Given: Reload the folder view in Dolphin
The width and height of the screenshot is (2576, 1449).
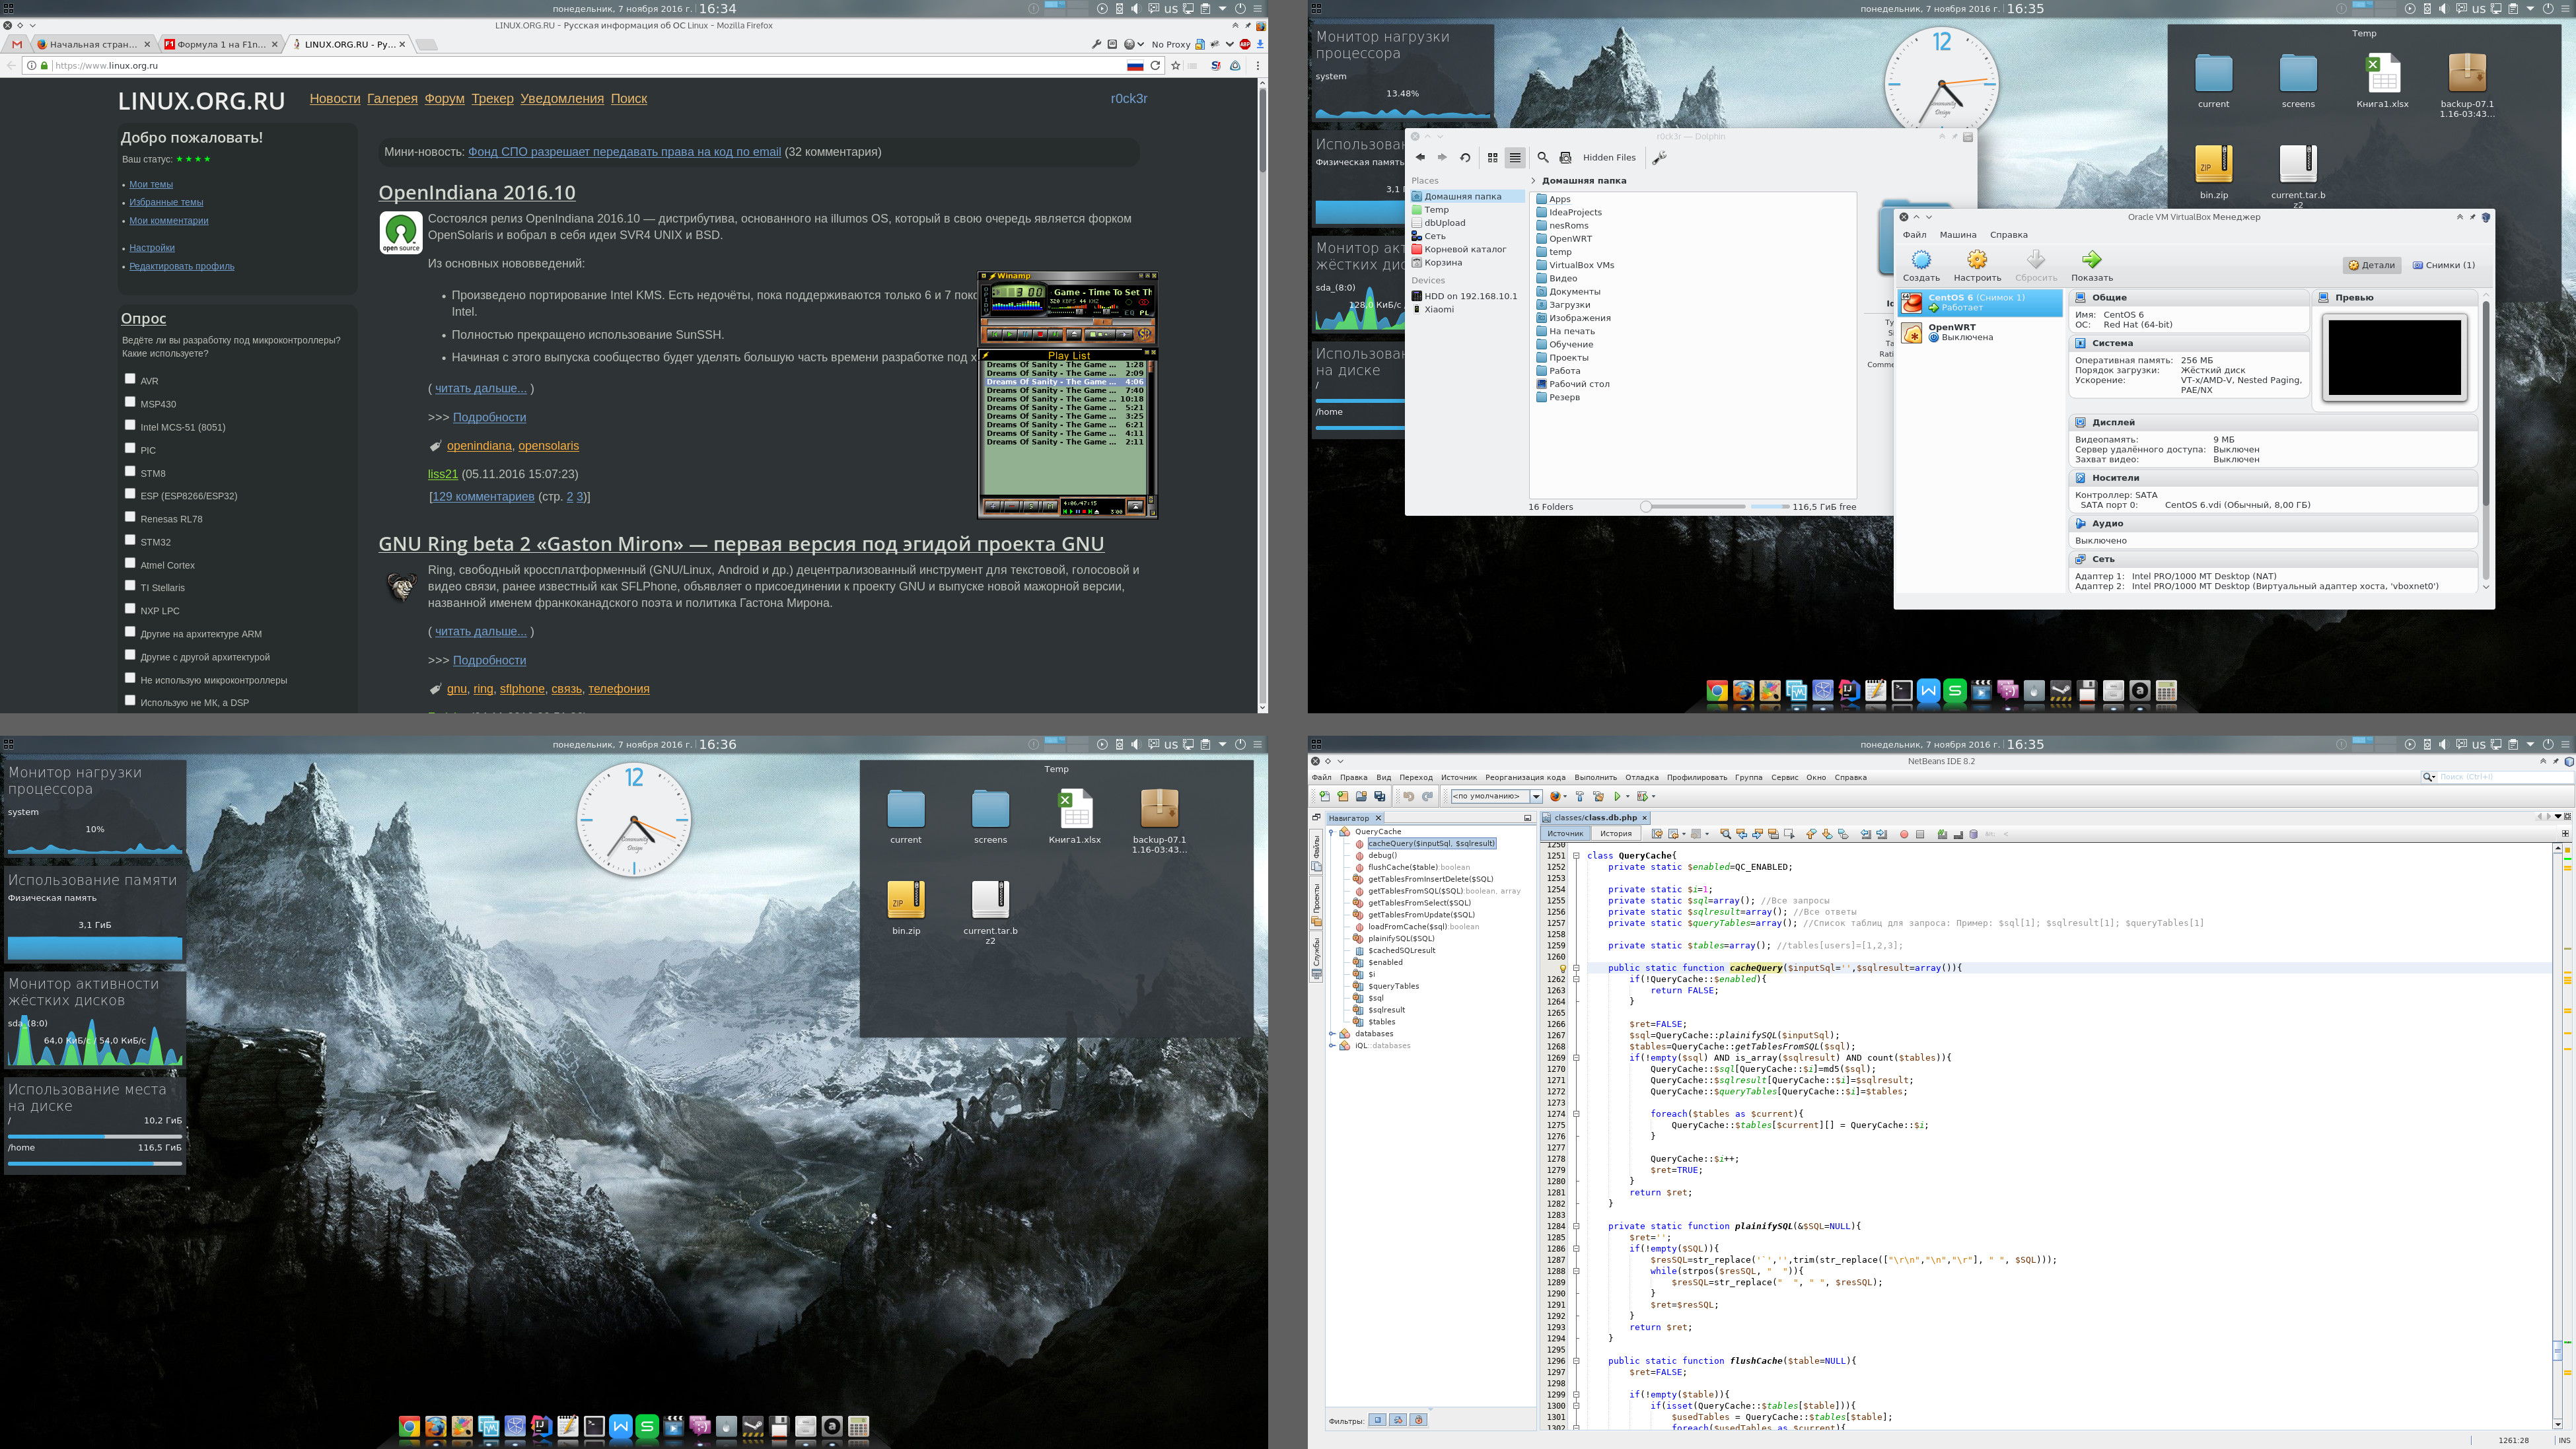Looking at the screenshot, I should pos(1465,157).
